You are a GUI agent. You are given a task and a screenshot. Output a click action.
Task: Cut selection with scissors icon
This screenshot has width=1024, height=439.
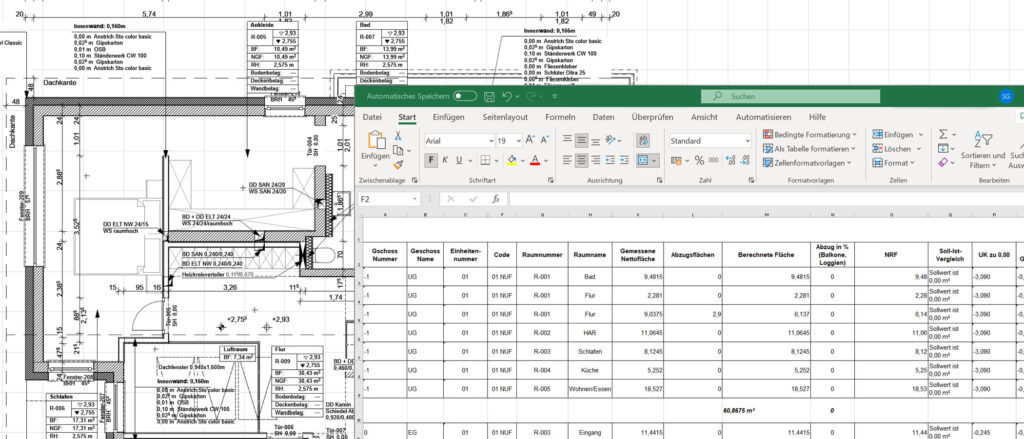(399, 135)
